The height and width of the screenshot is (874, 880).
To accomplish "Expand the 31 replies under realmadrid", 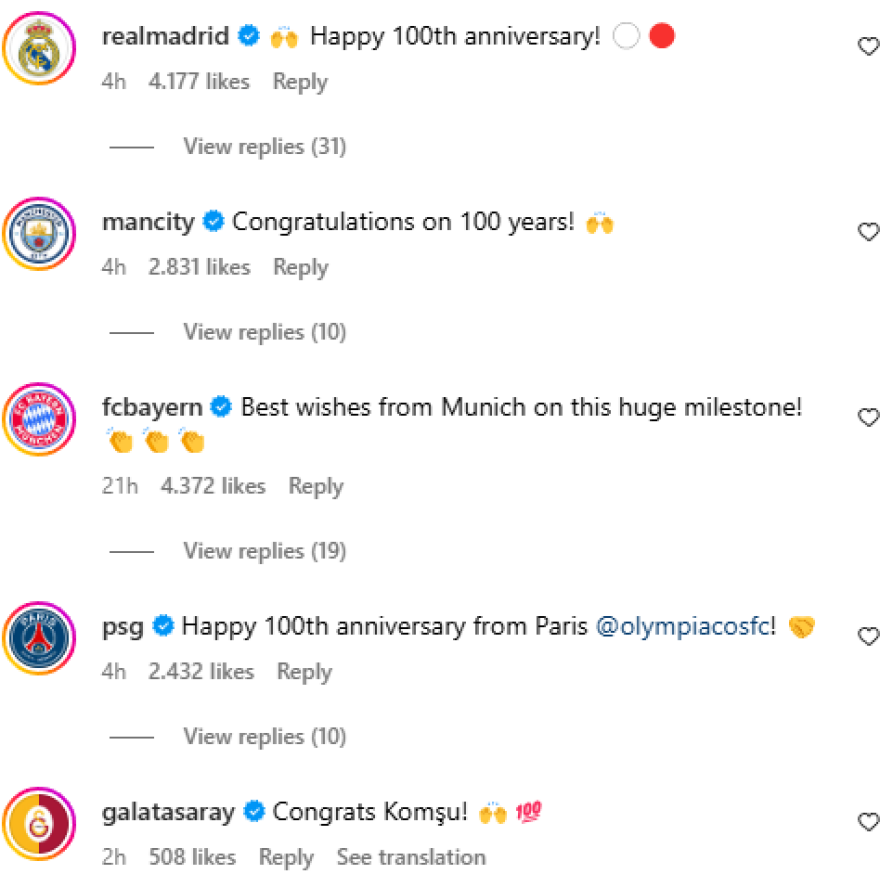I will 264,147.
